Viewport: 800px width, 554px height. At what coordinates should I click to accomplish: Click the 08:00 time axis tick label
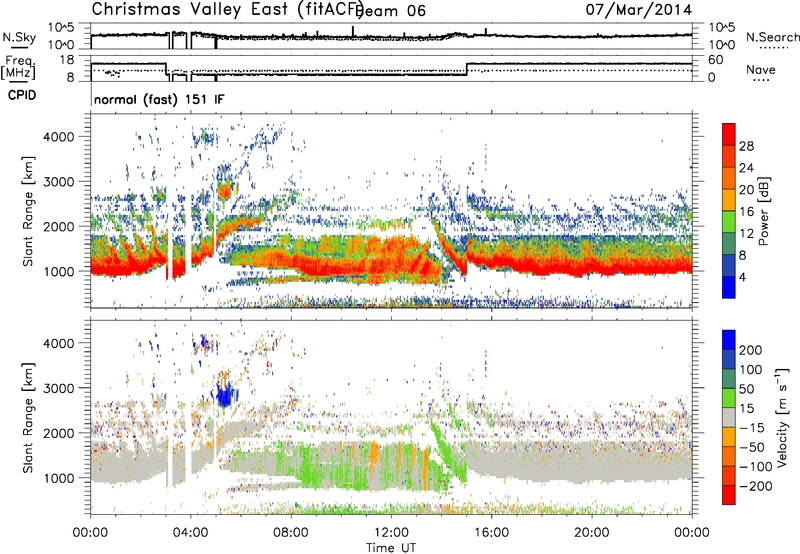291,533
